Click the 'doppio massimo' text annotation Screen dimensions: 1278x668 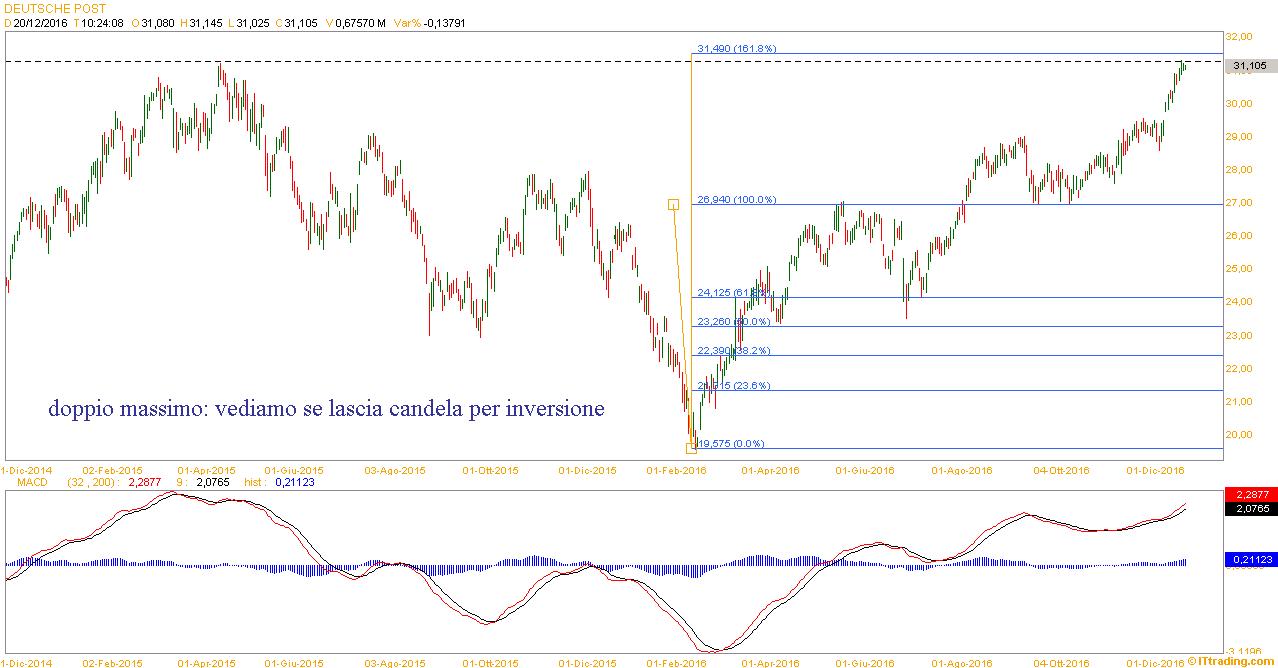point(326,409)
